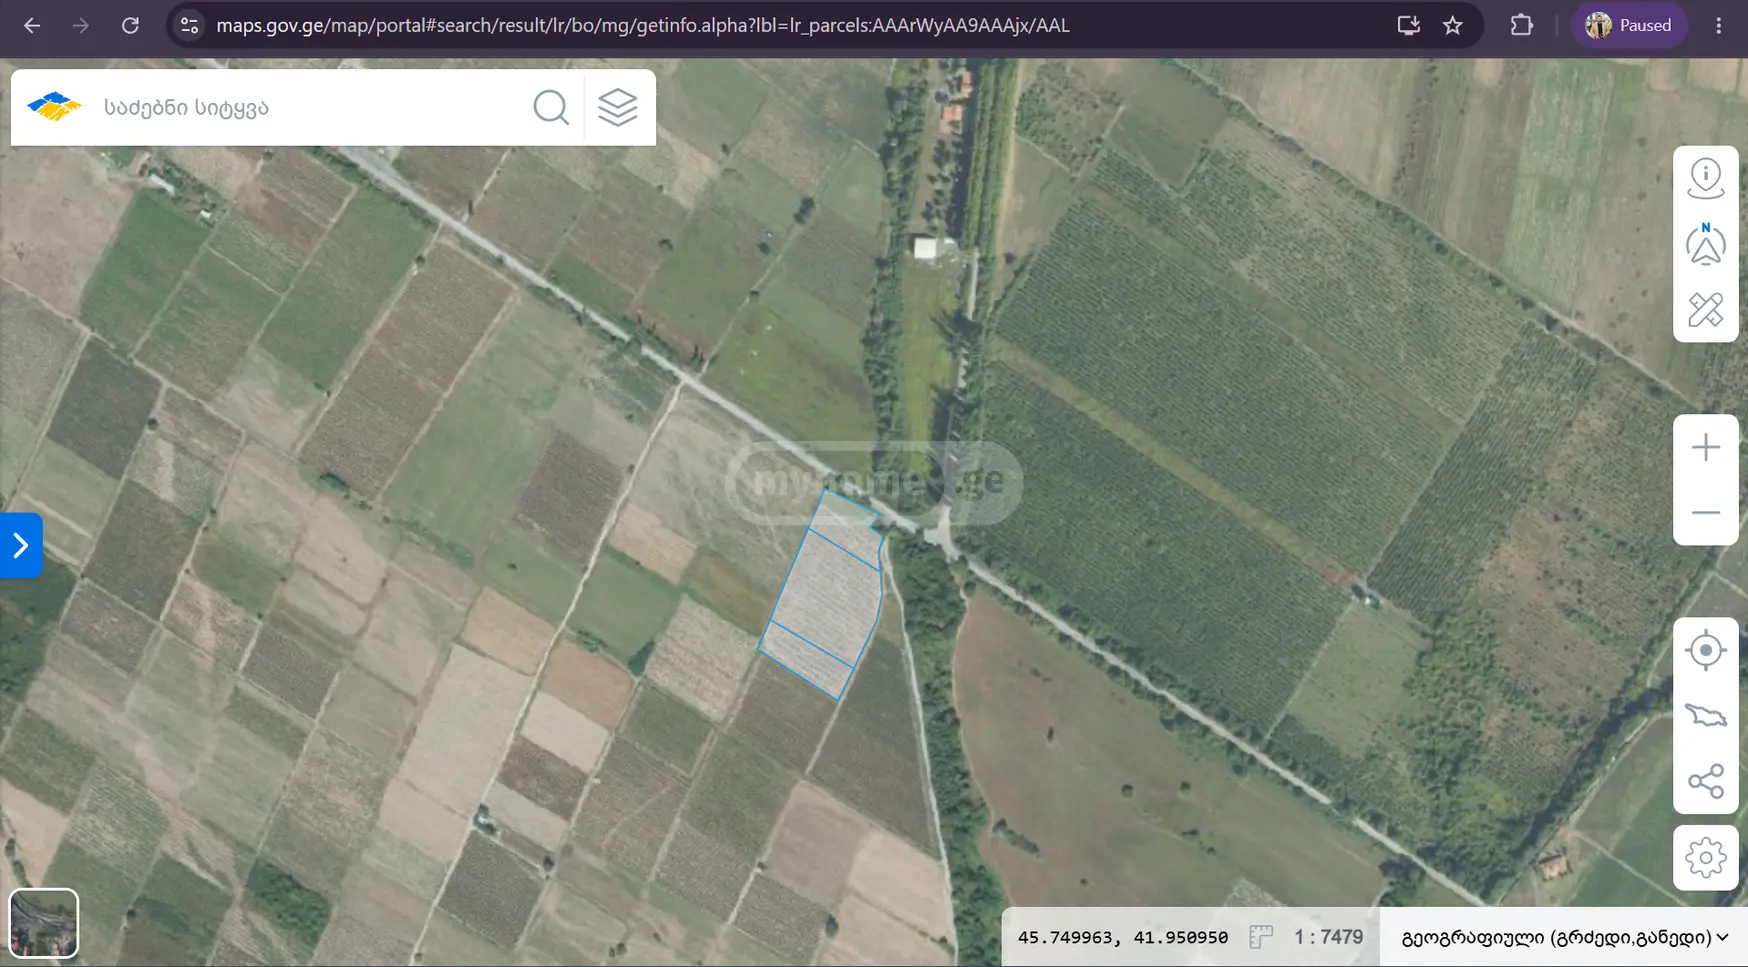Show the full Georgia map extent

pos(1706,716)
